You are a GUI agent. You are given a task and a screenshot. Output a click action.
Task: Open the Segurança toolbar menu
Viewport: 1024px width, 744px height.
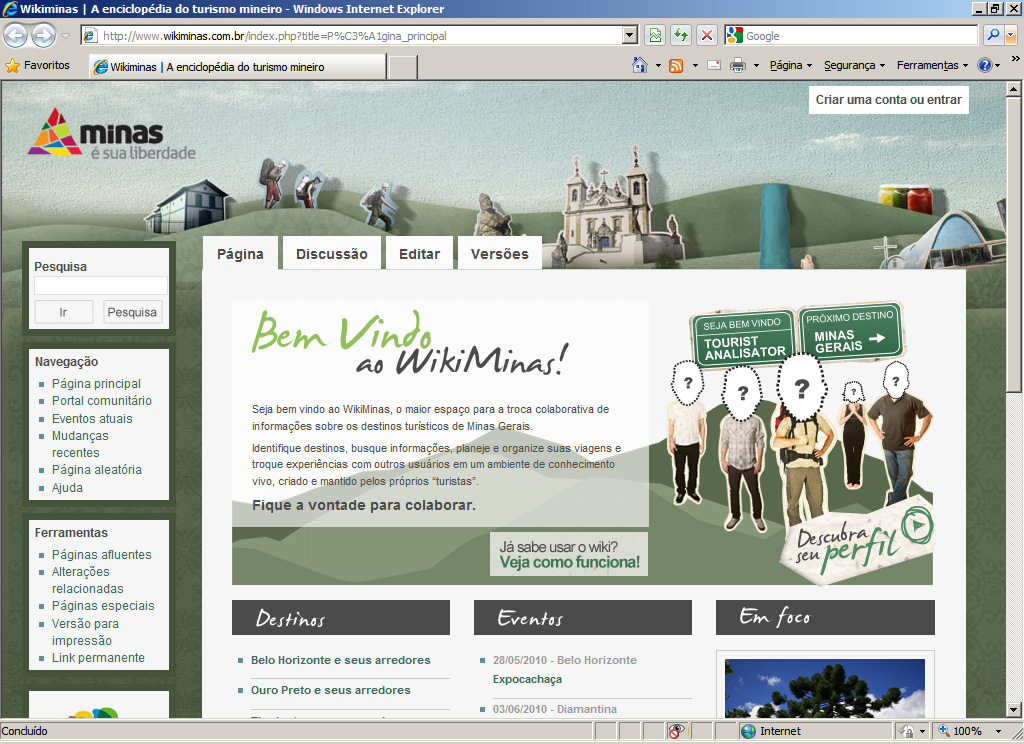point(854,65)
